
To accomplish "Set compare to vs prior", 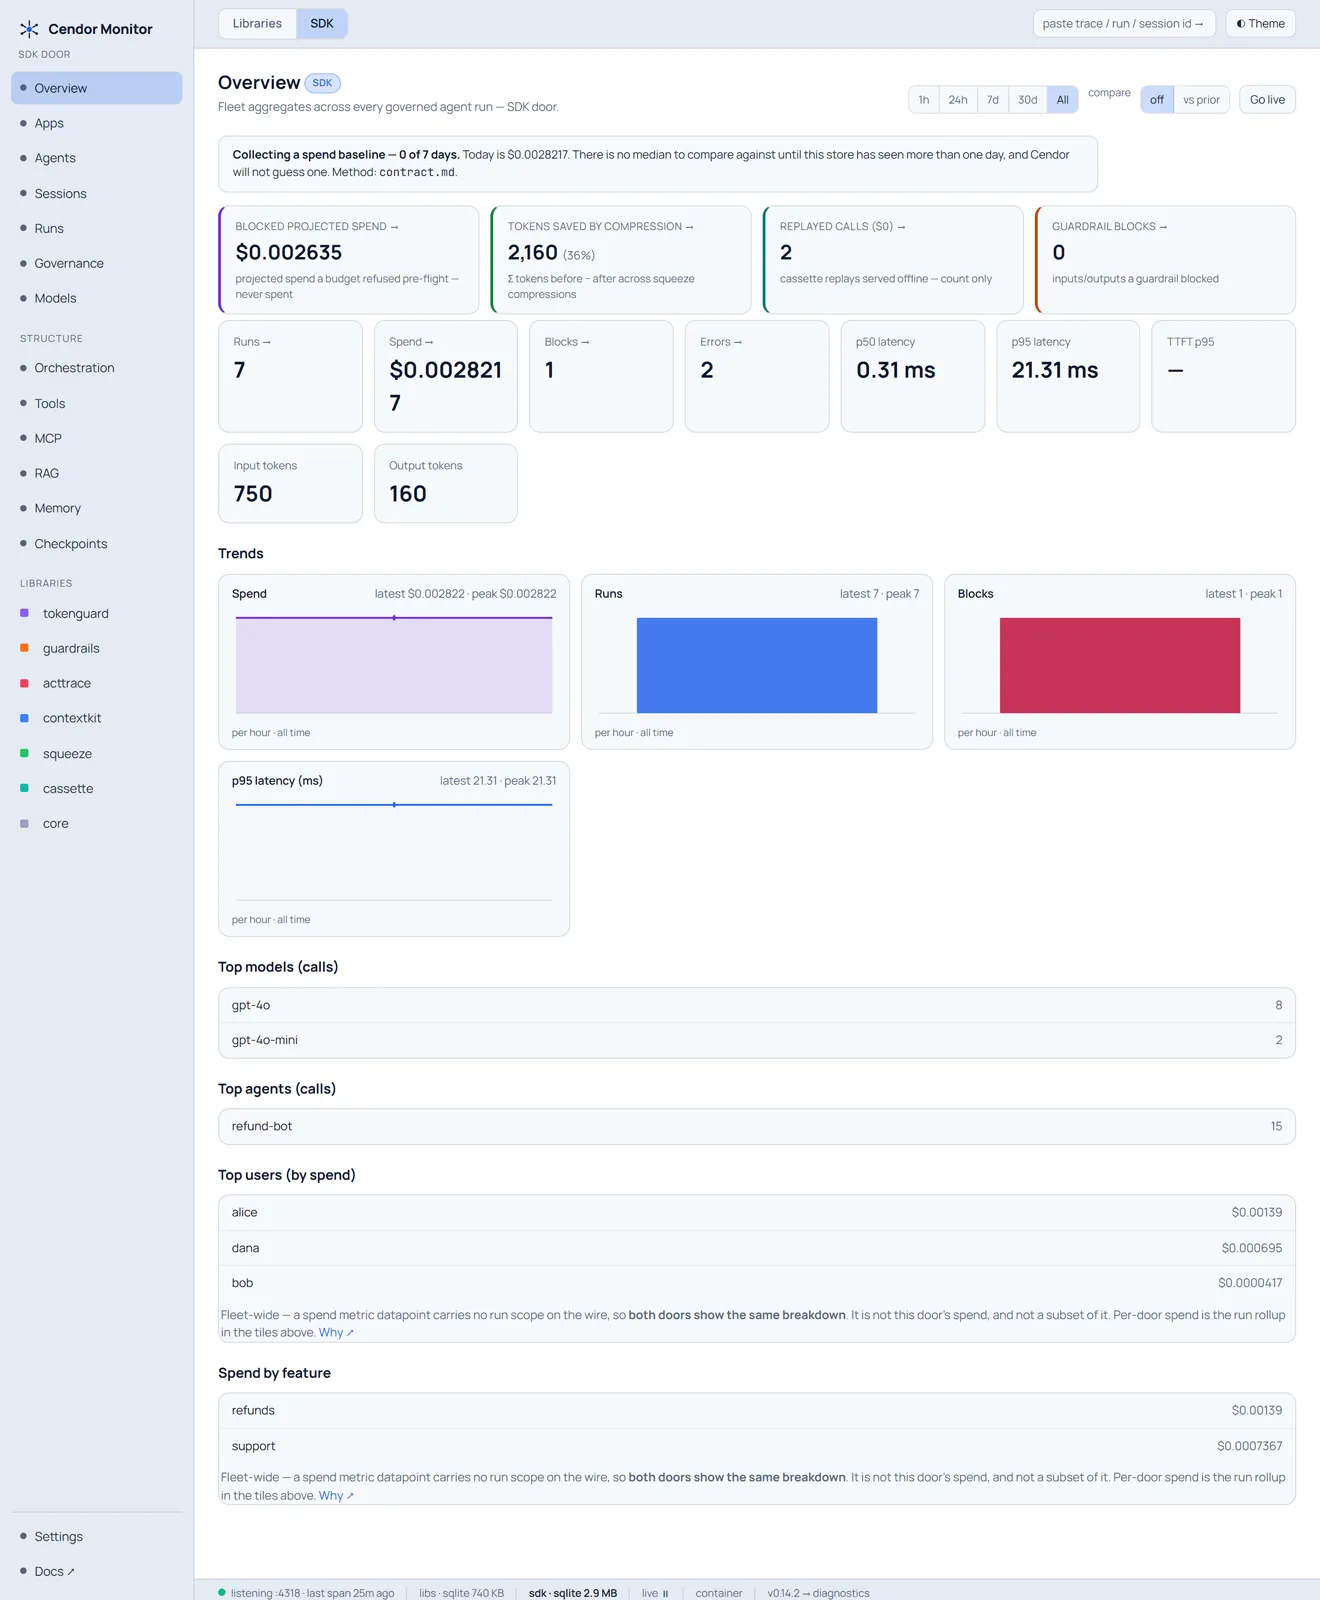I will click(1201, 100).
